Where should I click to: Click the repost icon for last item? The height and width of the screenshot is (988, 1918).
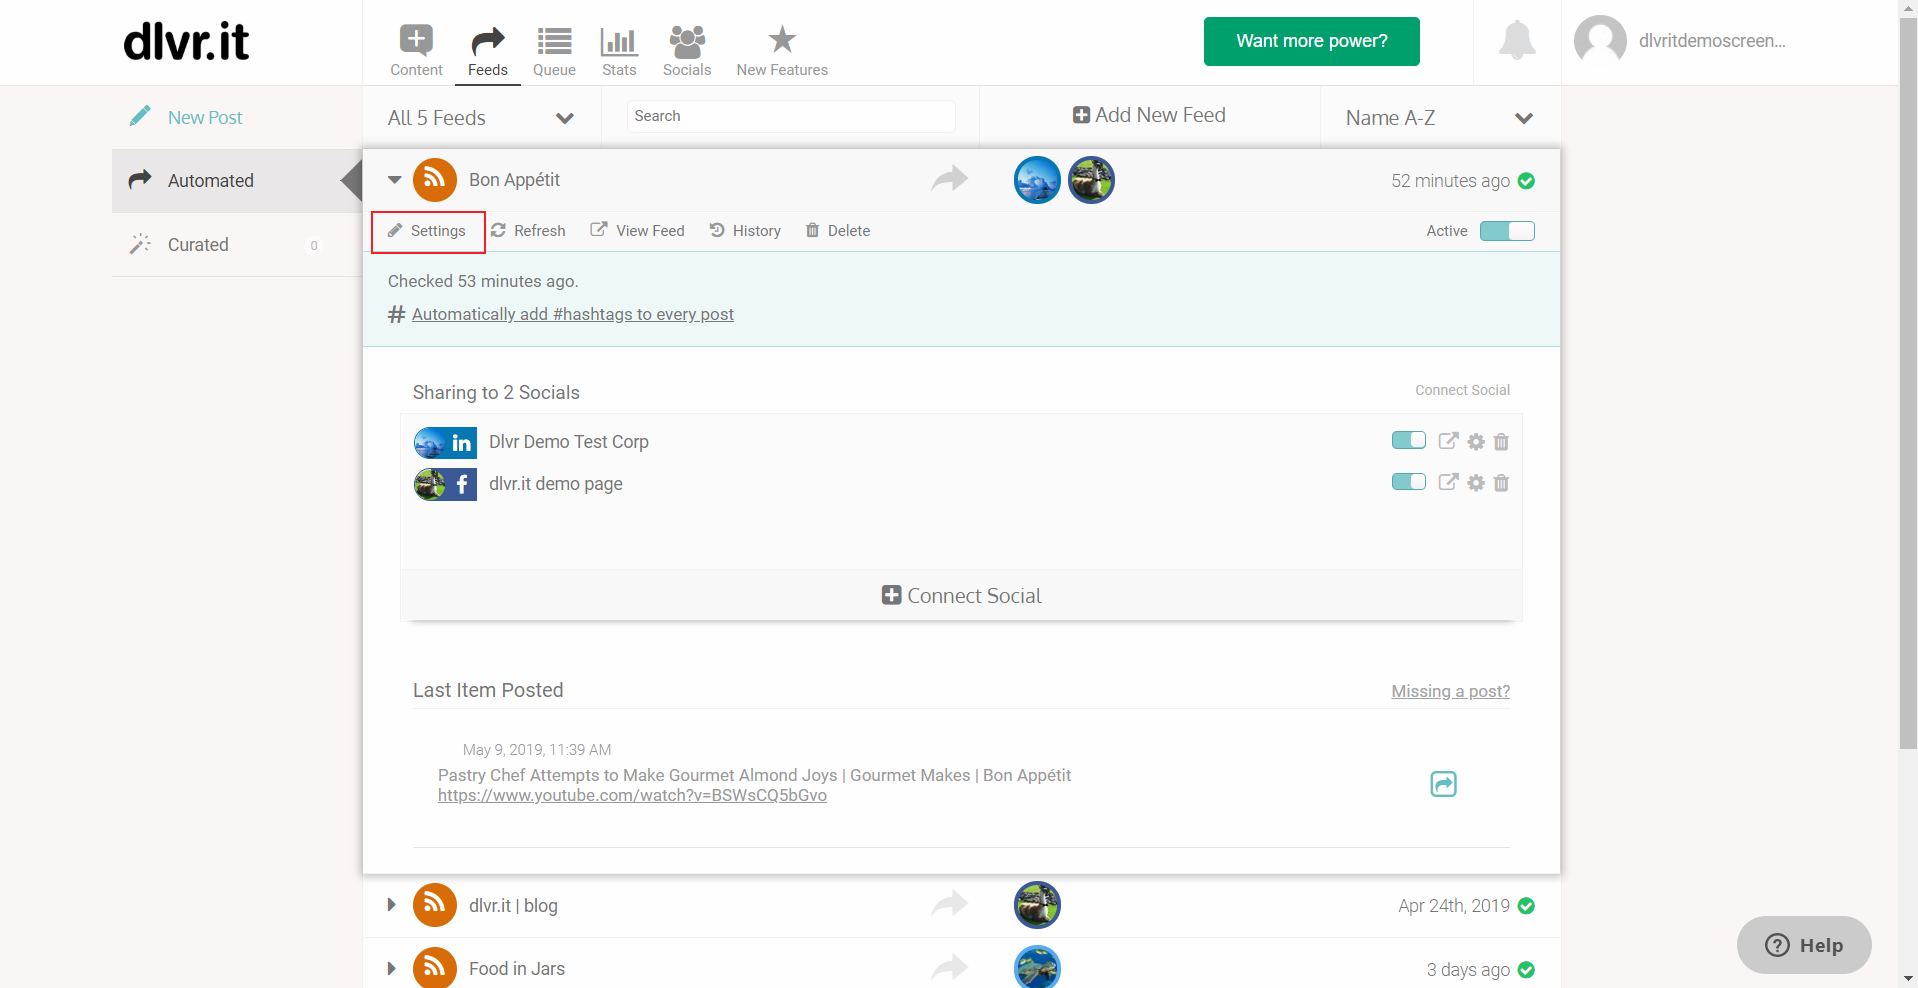pos(1443,784)
